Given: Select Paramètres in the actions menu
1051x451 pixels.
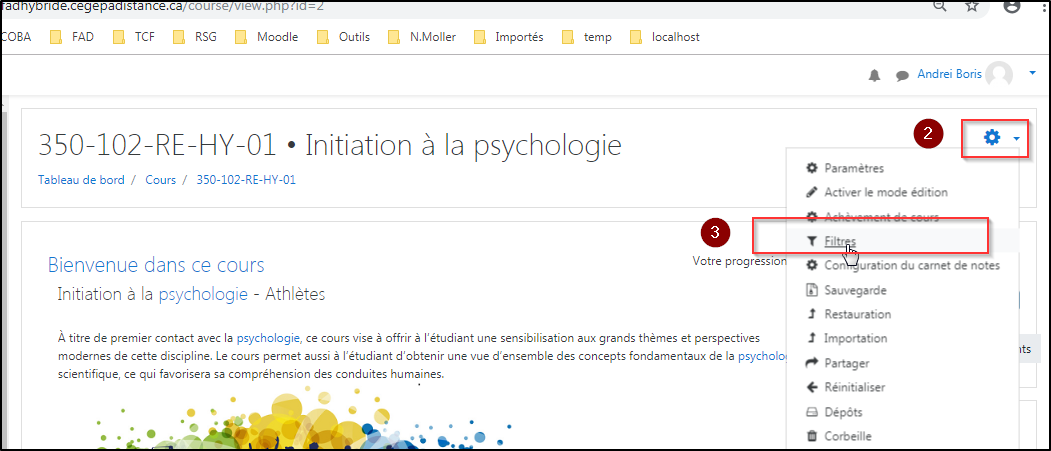Looking at the screenshot, I should pos(853,168).
